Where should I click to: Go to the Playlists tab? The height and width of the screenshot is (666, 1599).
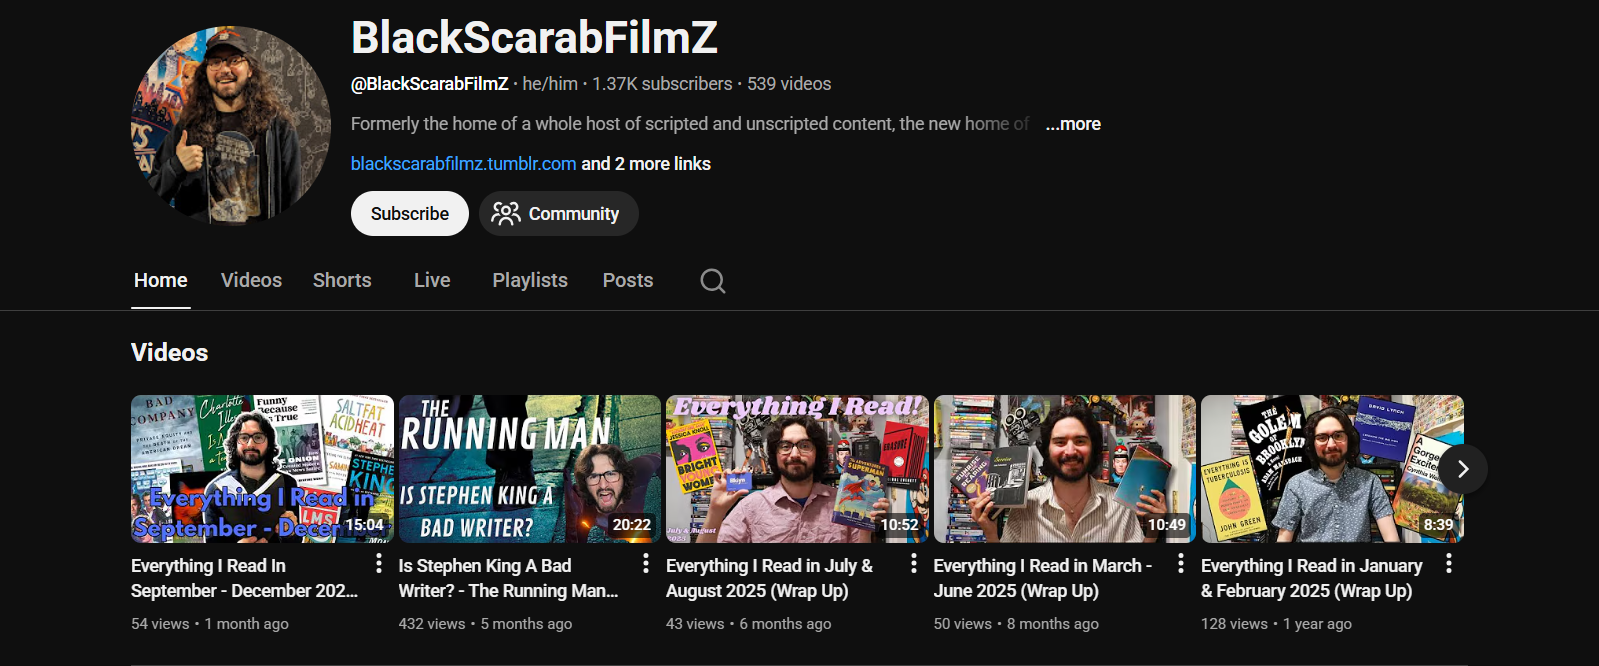530,280
